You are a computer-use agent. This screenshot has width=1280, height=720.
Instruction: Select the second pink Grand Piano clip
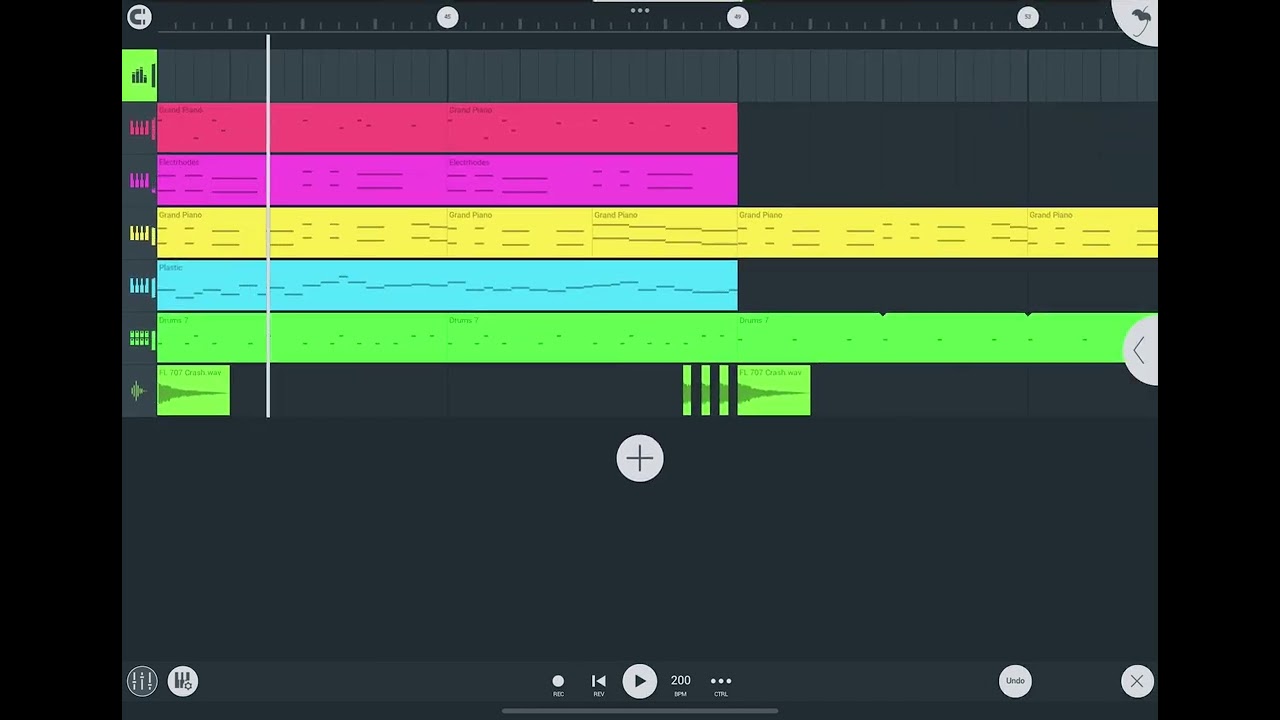(592, 128)
